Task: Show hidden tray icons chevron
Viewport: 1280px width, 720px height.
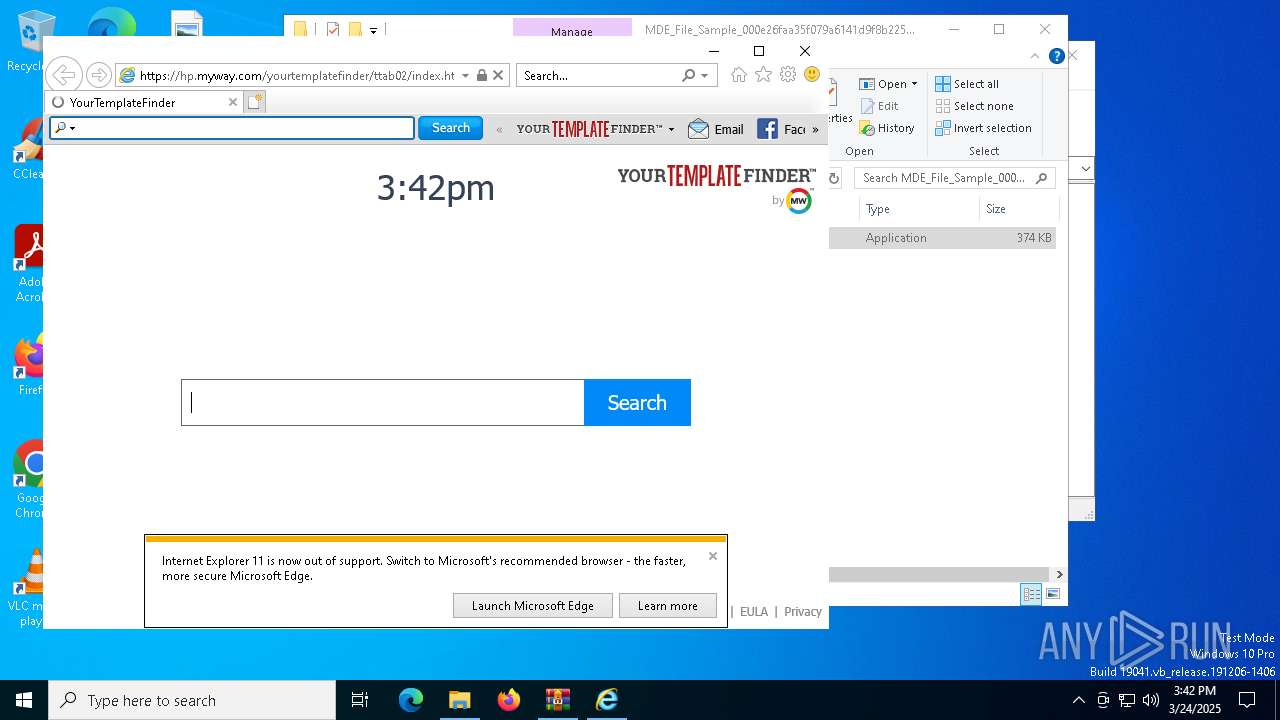Action: click(1078, 700)
